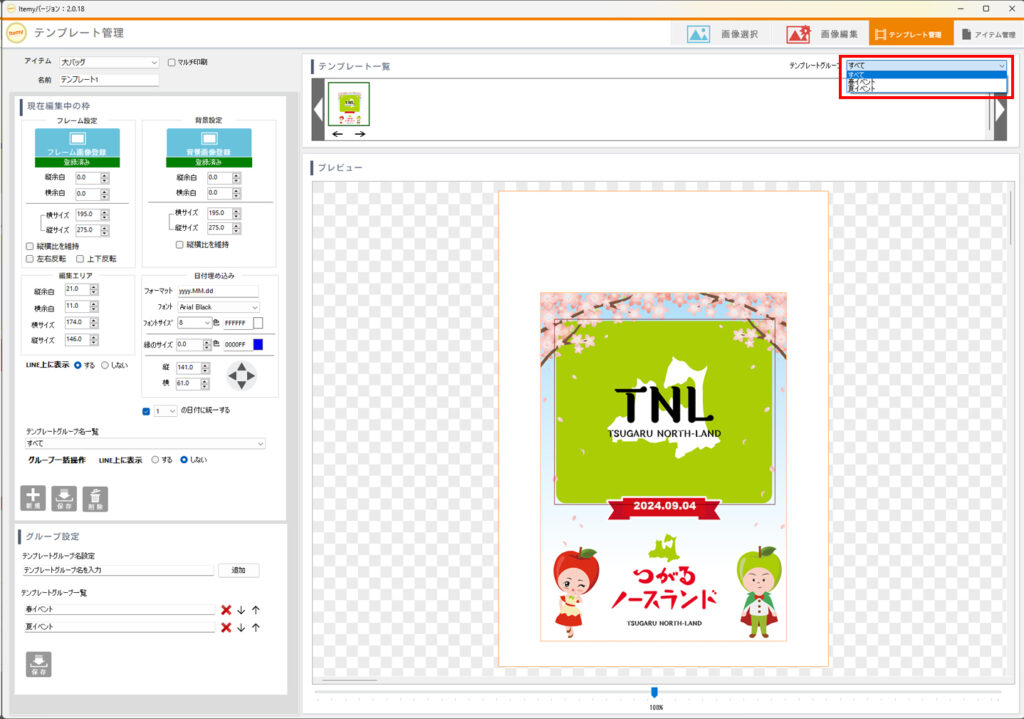Select the template thumbnail in テンプレート一覧
Viewport: 1024px width, 719px height.
[349, 103]
